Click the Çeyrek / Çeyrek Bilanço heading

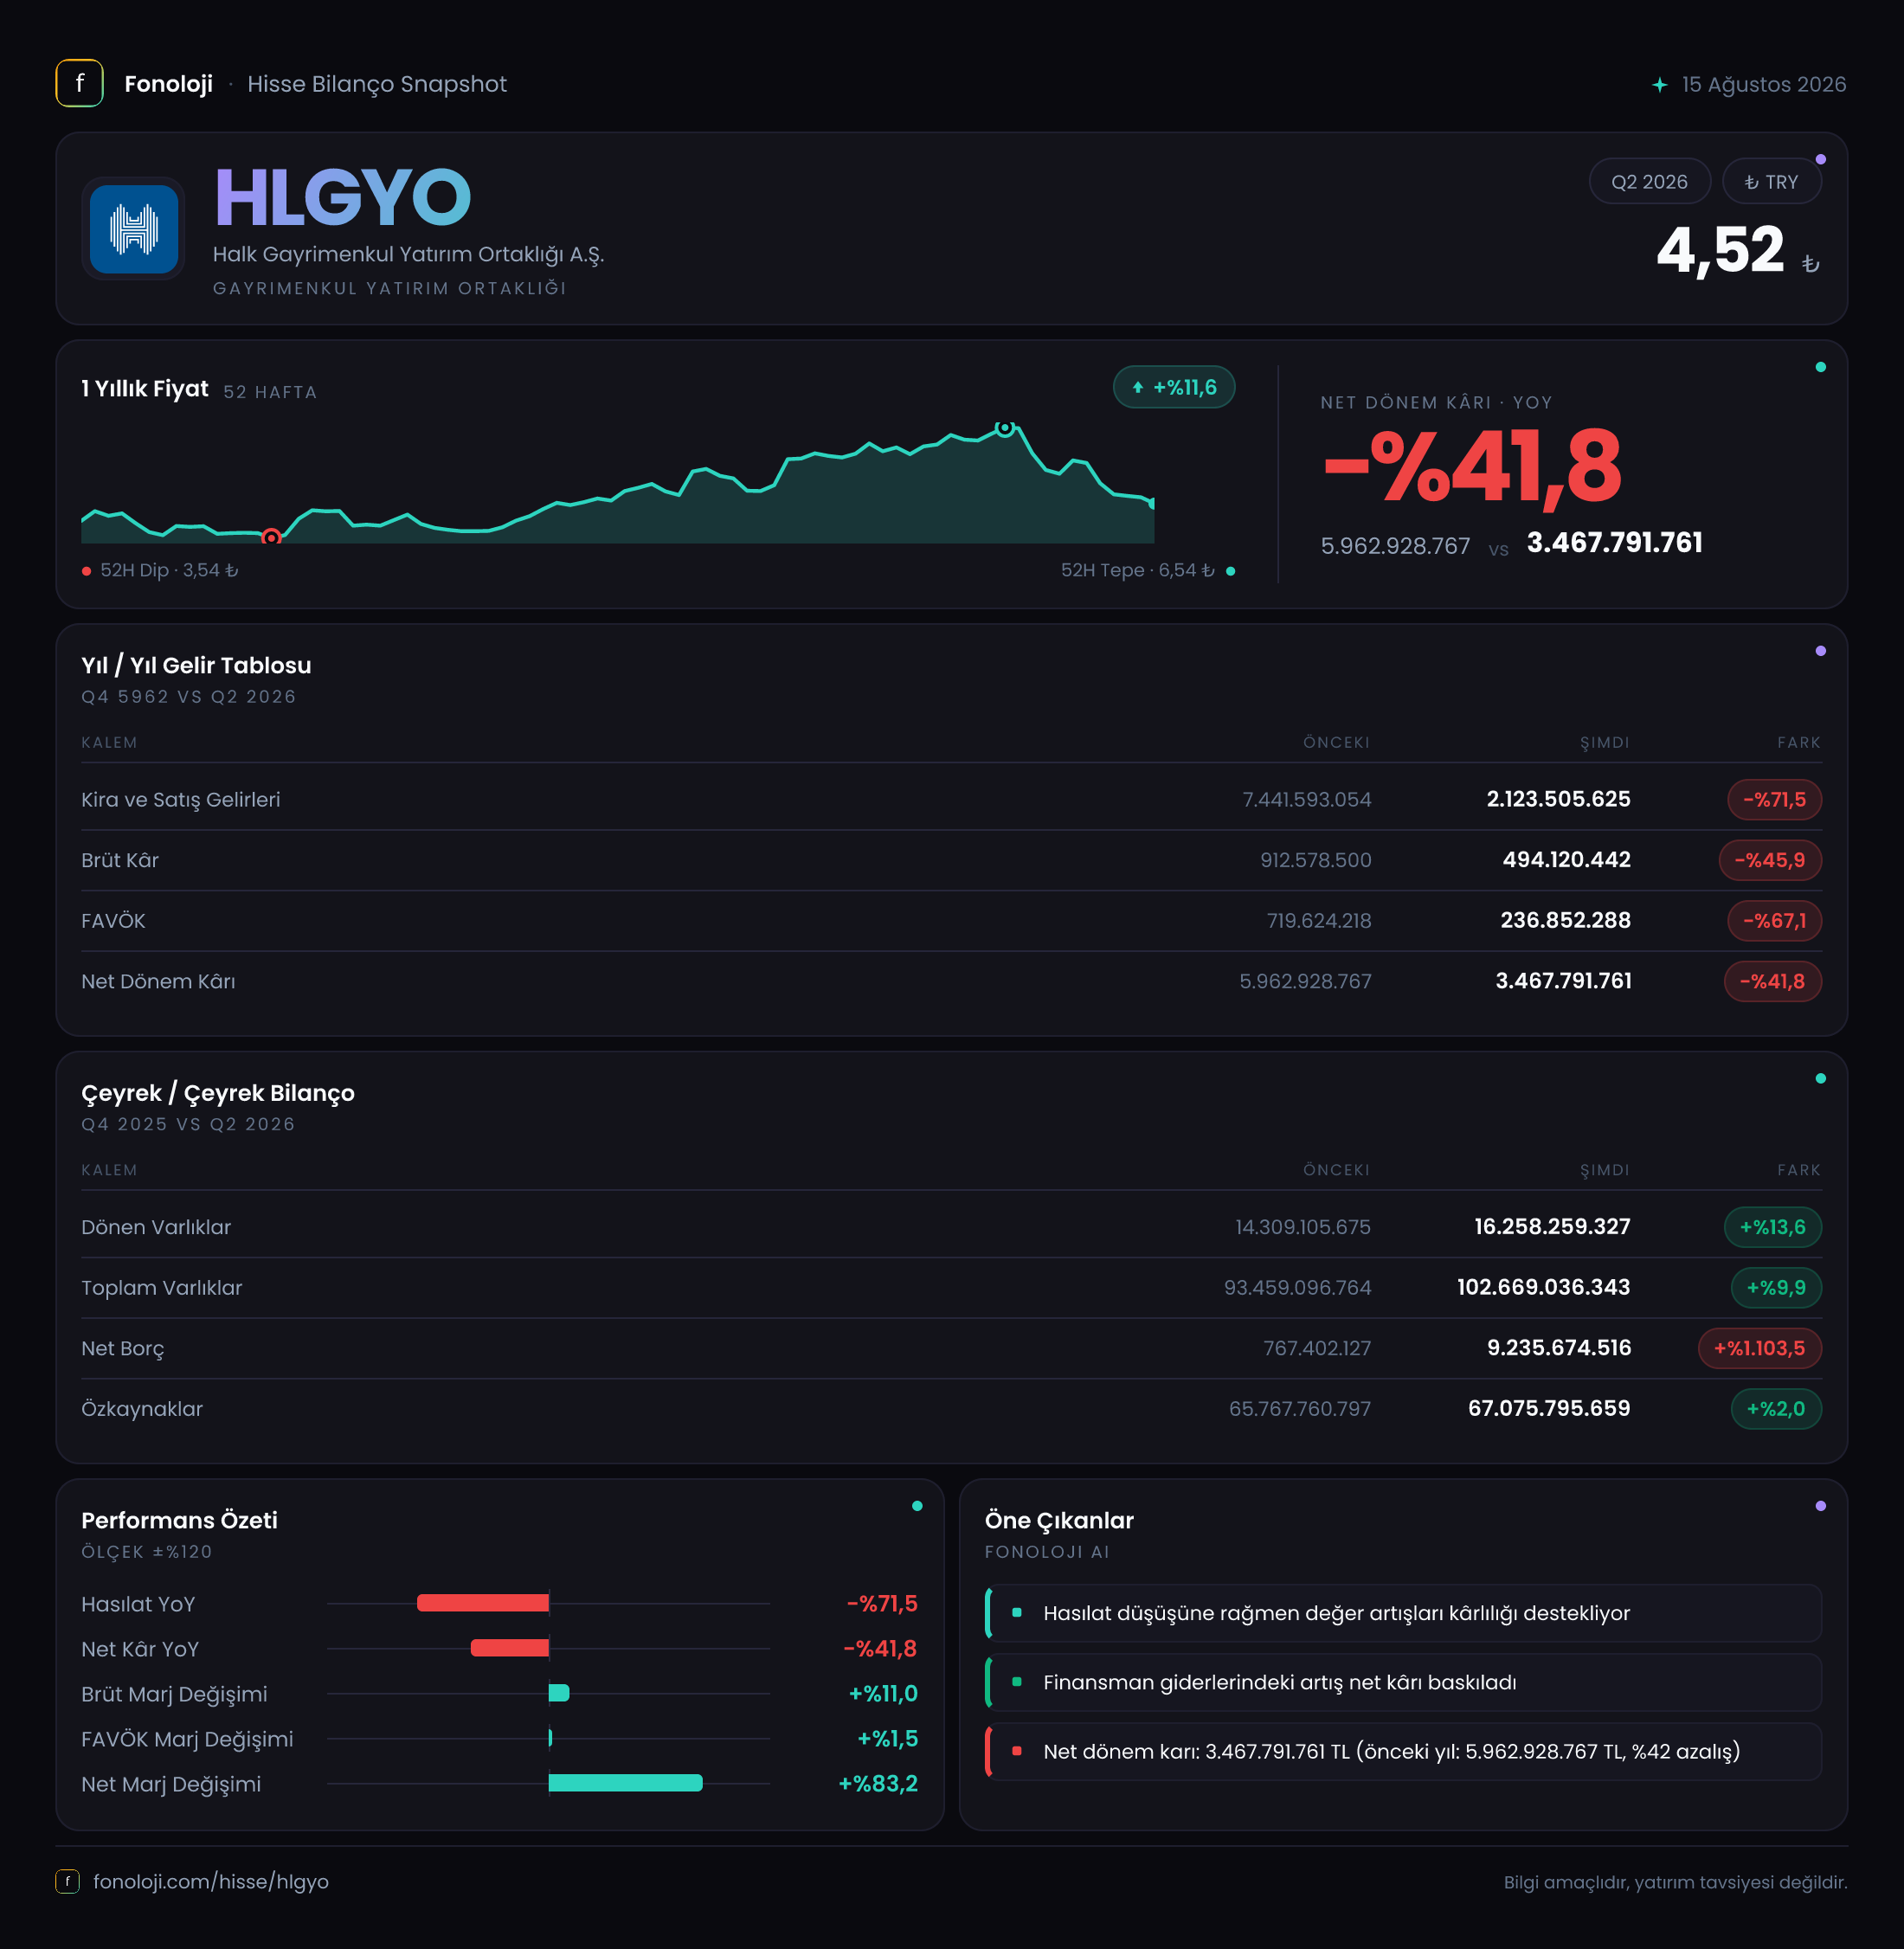pos(218,1093)
